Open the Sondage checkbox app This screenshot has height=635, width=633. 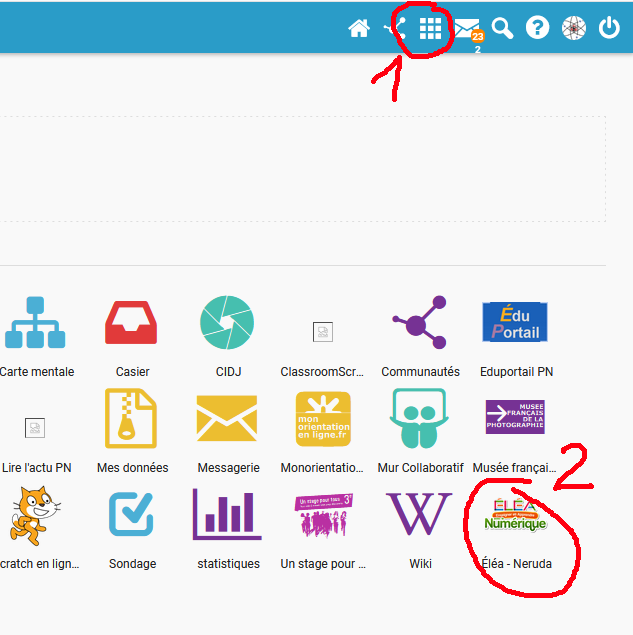point(132,514)
